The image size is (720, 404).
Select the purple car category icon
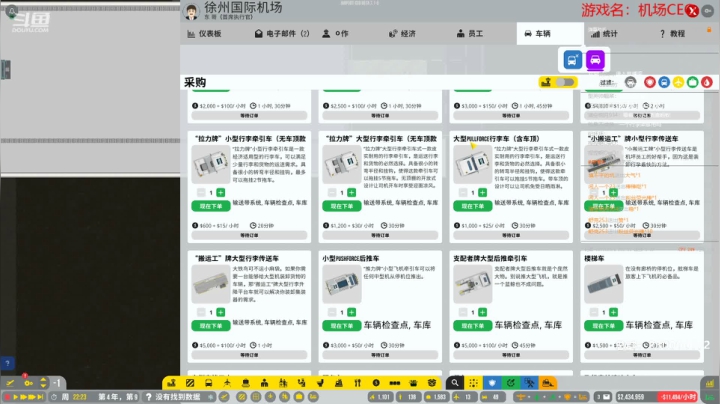click(595, 60)
